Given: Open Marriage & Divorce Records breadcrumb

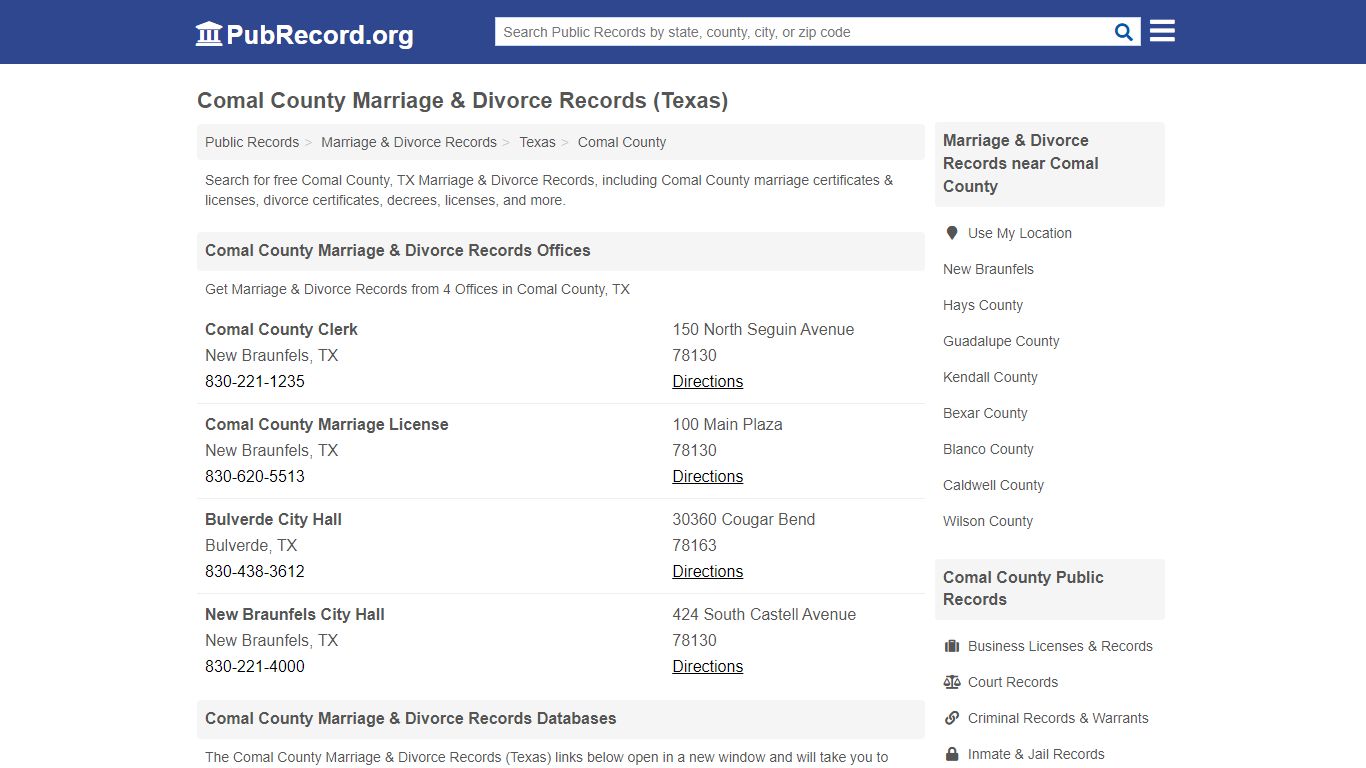Looking at the screenshot, I should point(409,142).
